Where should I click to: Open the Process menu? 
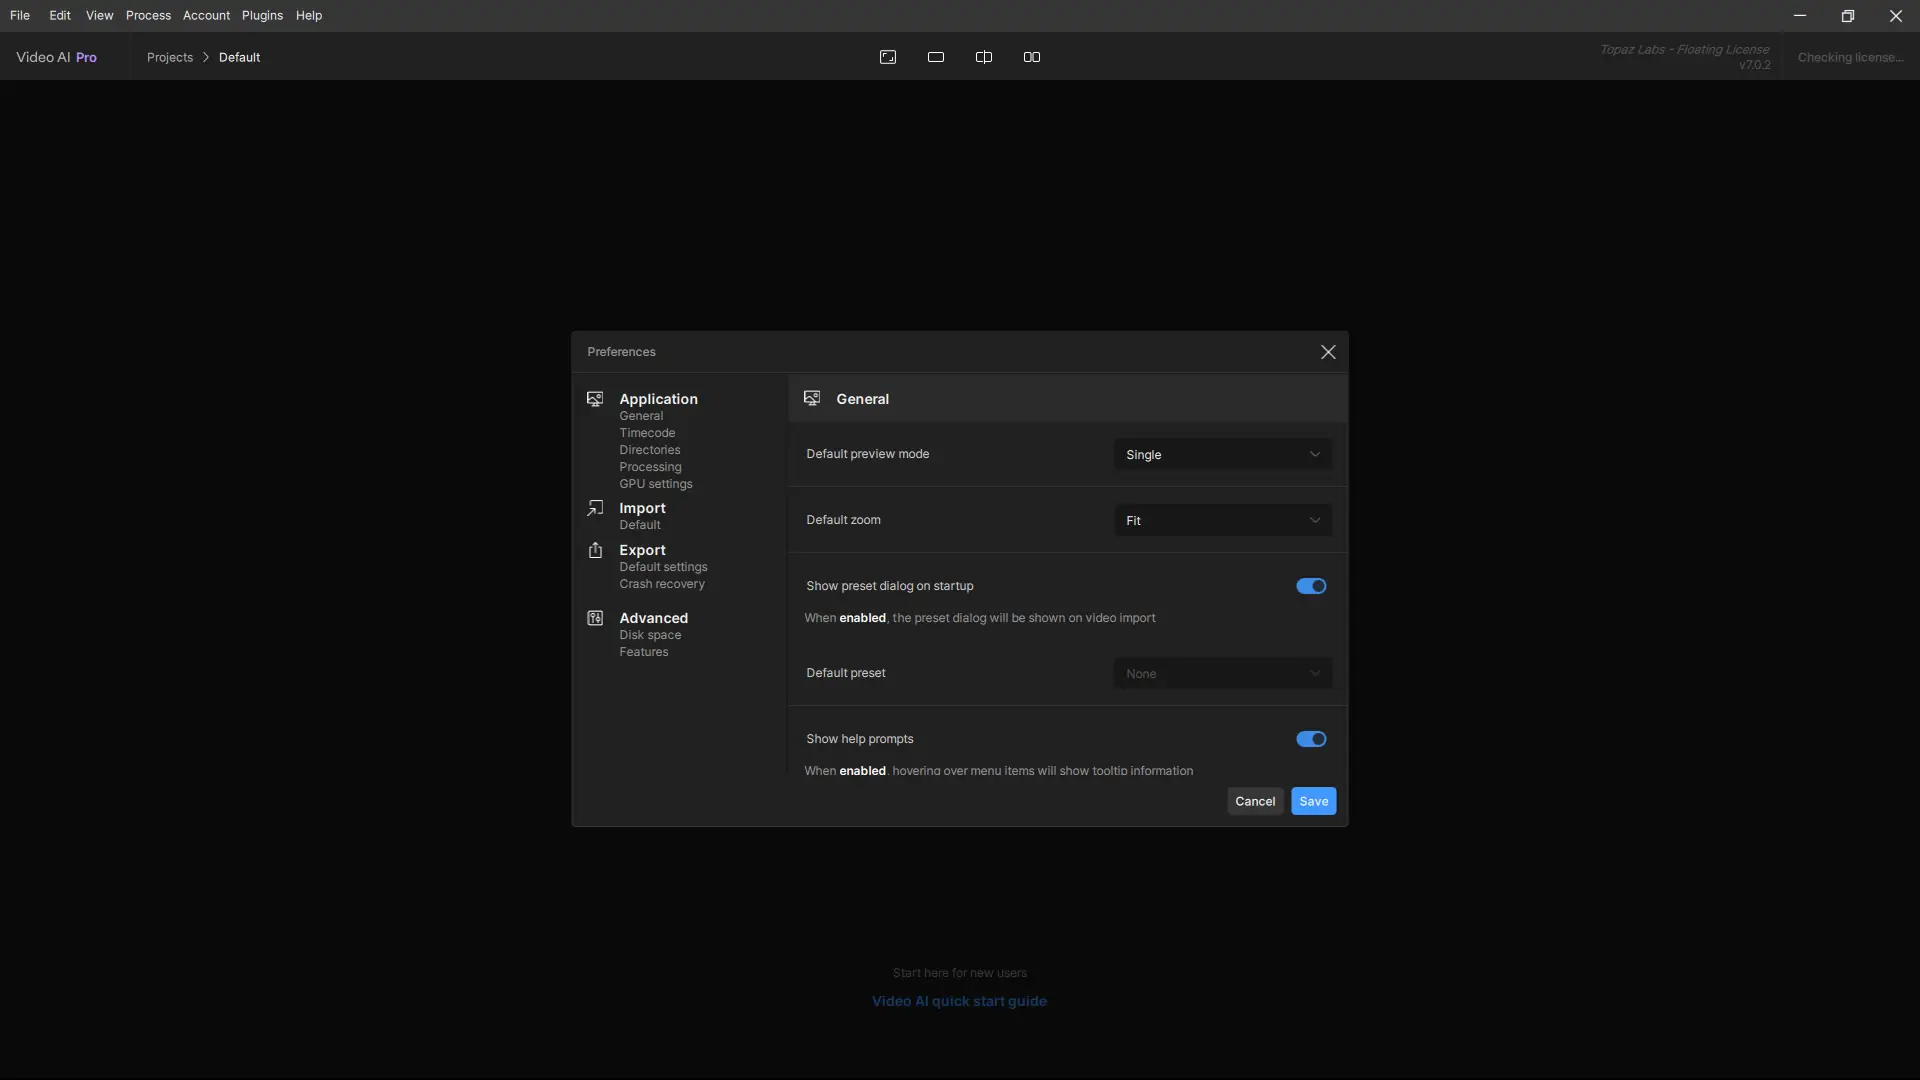click(x=148, y=15)
